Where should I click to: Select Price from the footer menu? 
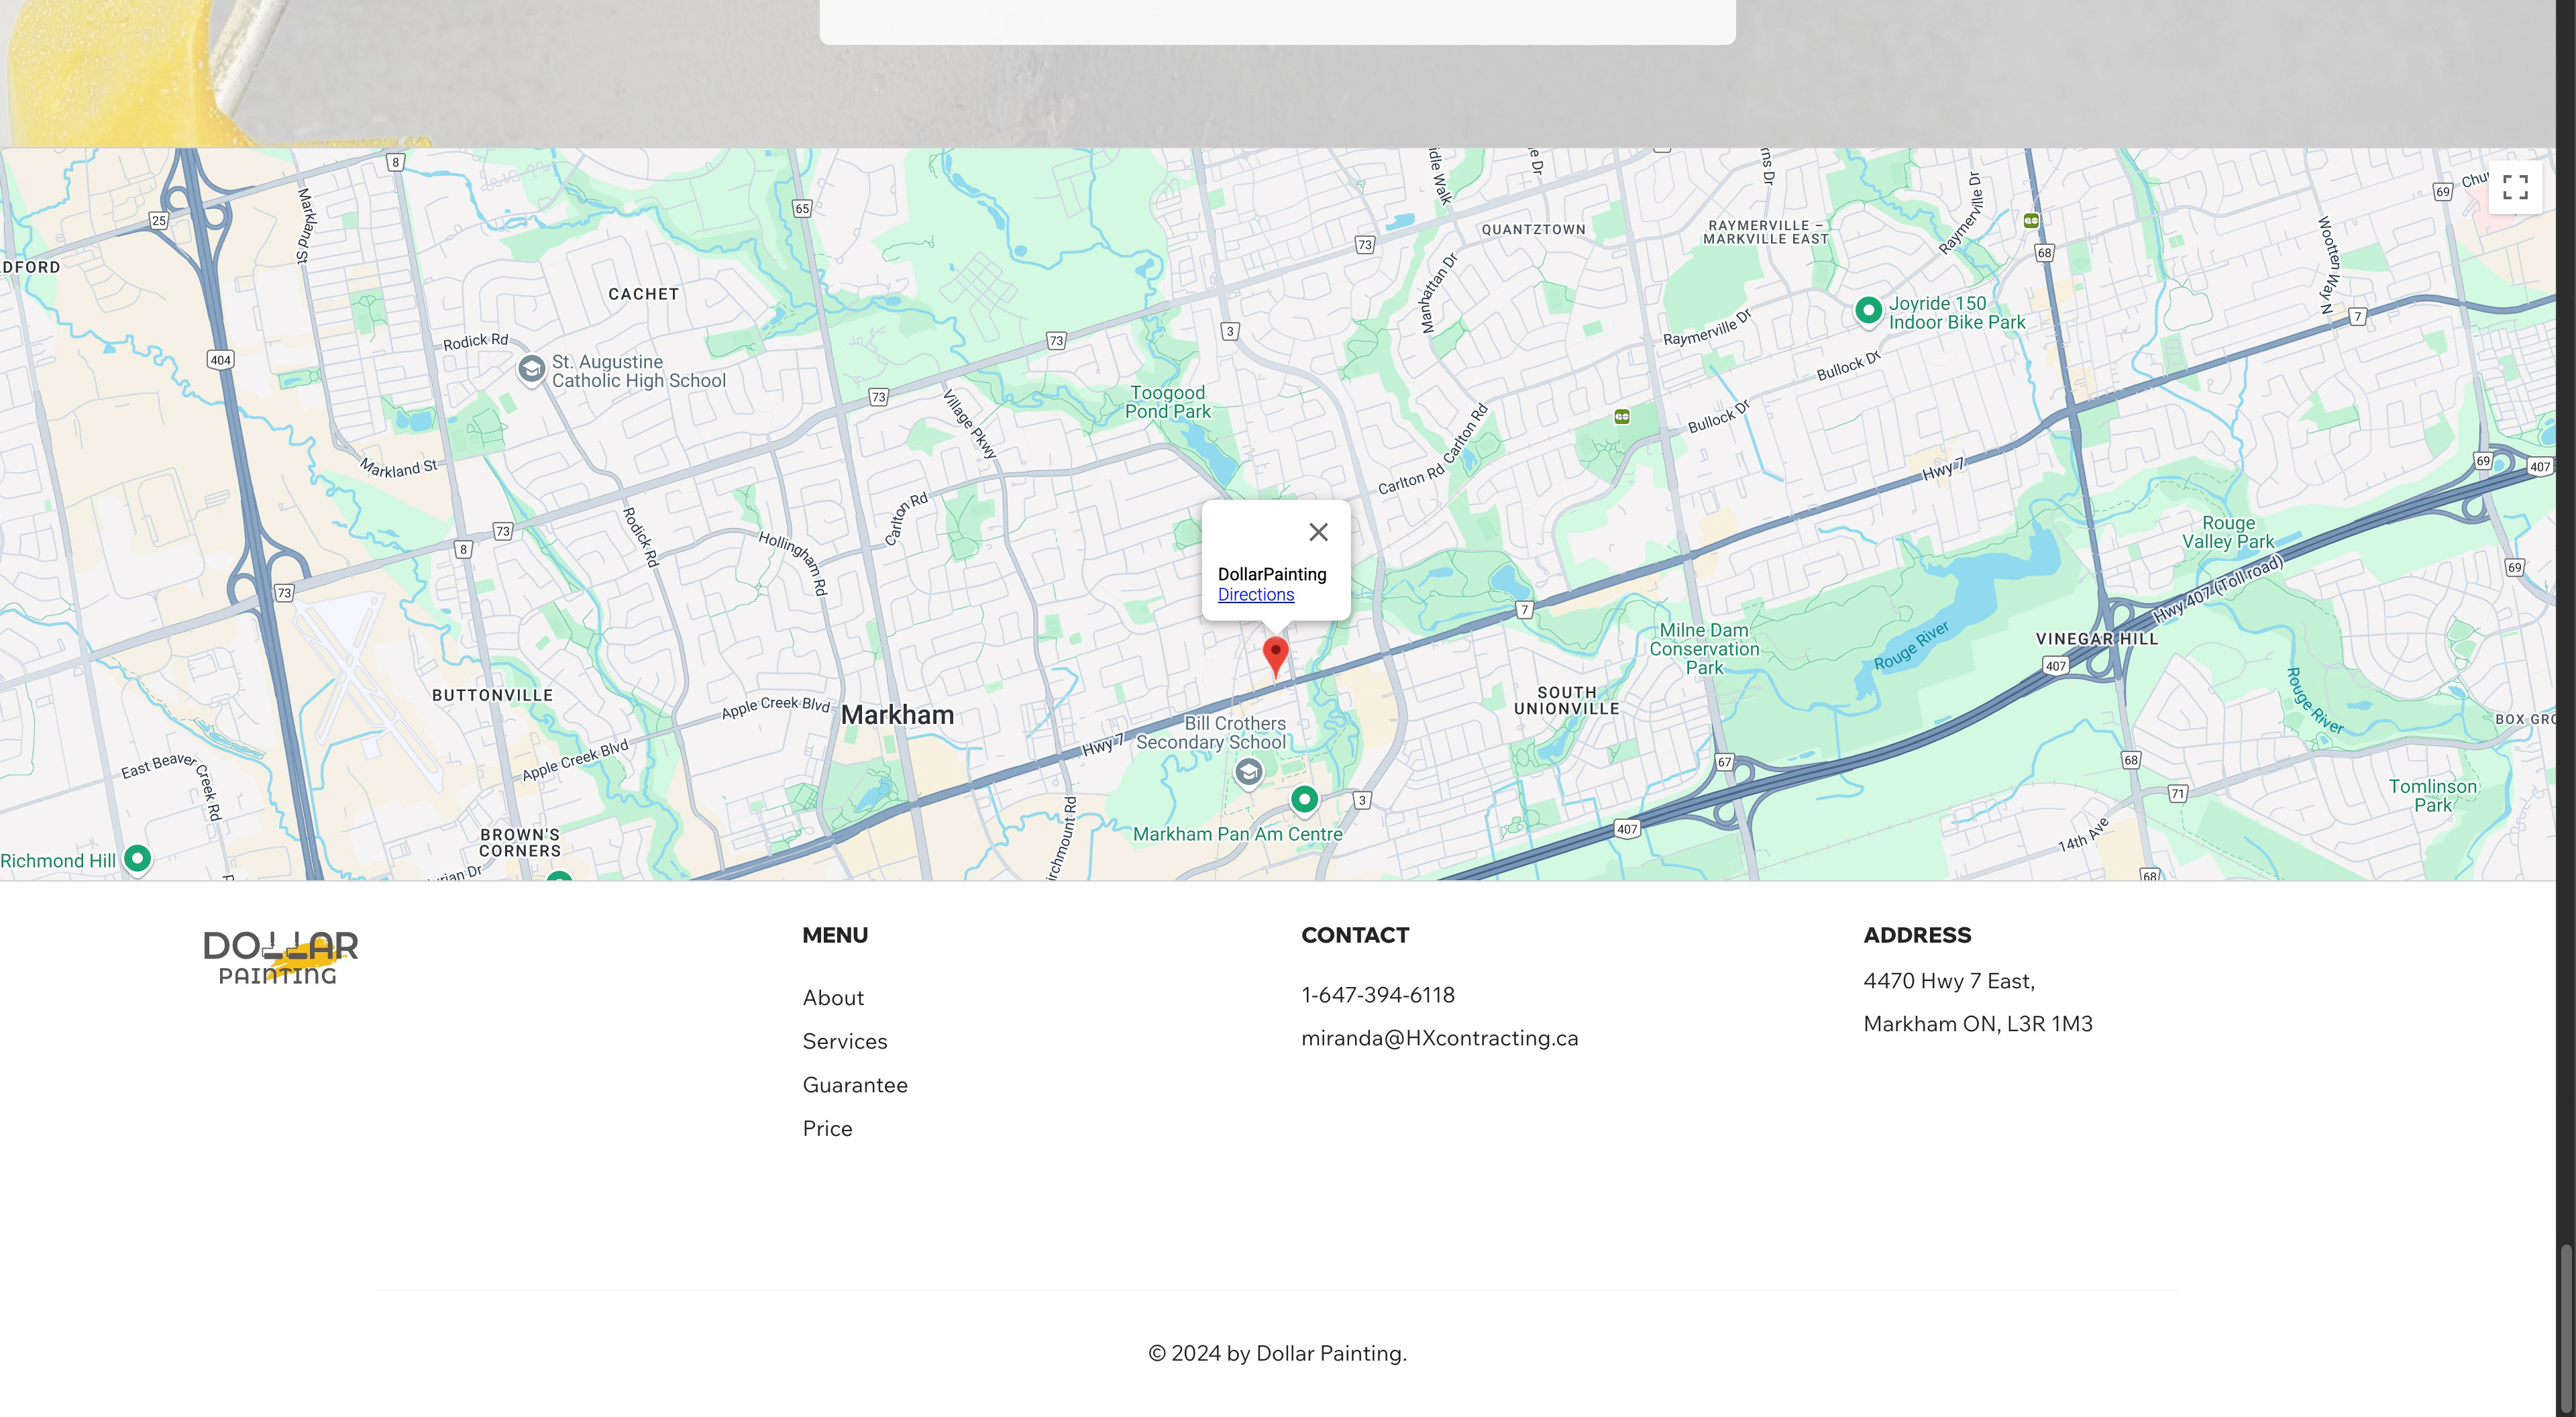827,1129
